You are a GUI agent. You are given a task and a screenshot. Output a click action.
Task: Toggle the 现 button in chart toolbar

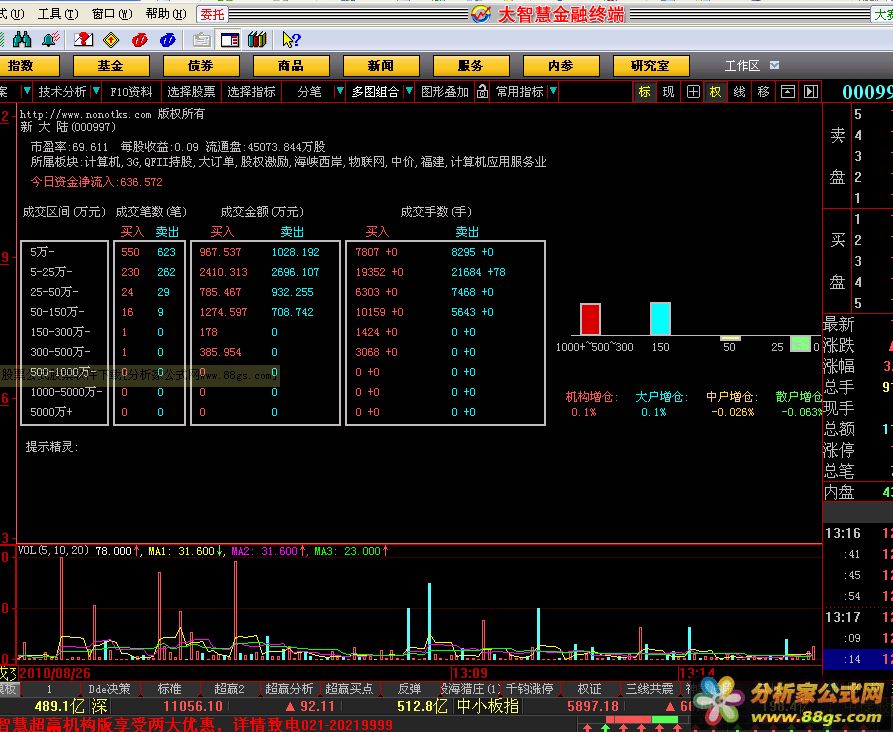(x=668, y=92)
